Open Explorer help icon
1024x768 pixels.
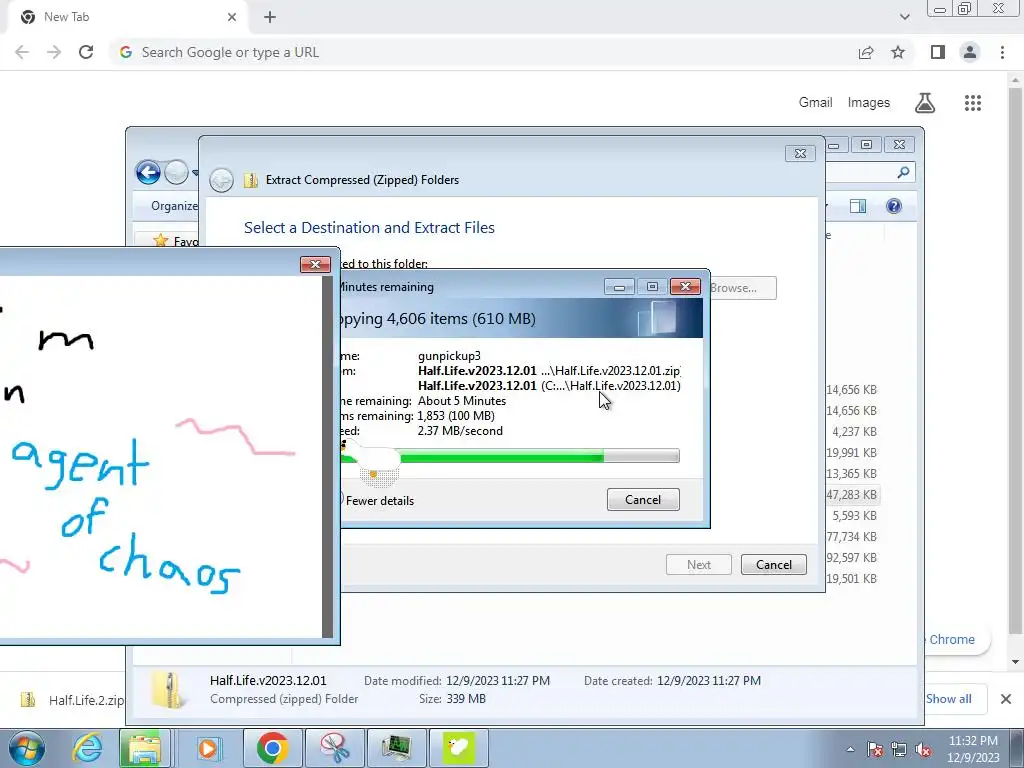893,206
